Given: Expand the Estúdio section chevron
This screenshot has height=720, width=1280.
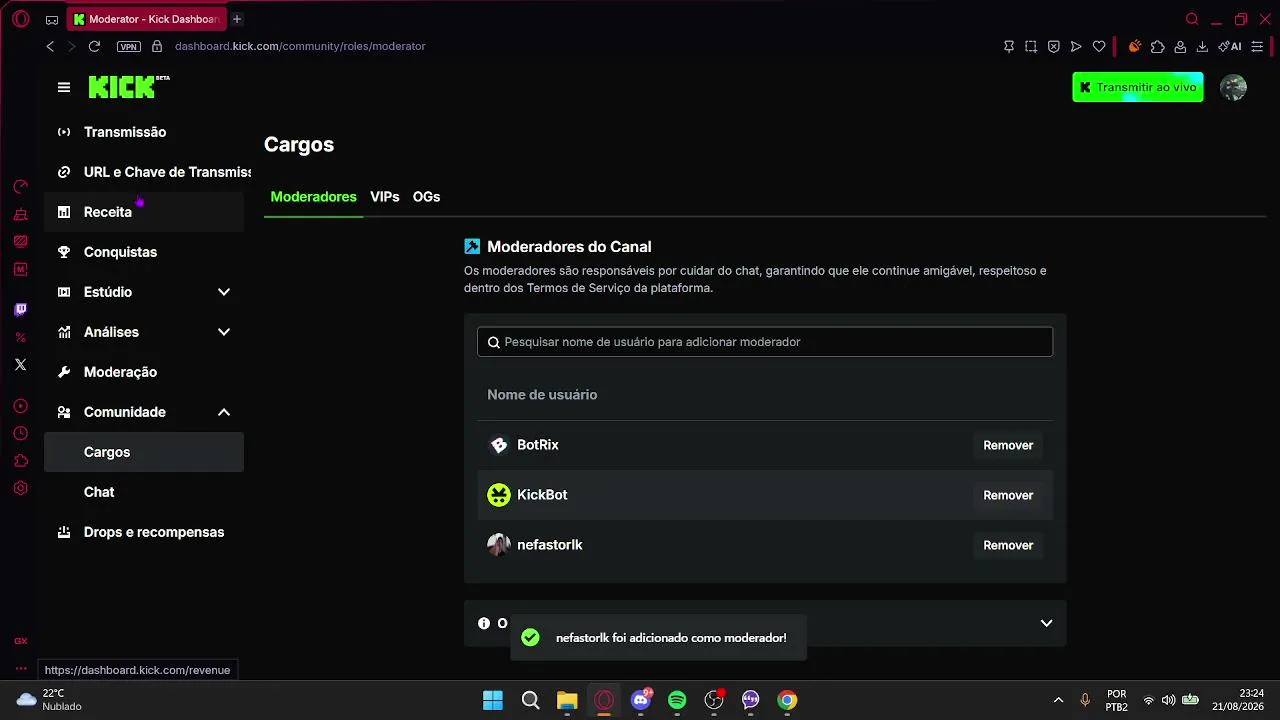Looking at the screenshot, I should point(224,292).
